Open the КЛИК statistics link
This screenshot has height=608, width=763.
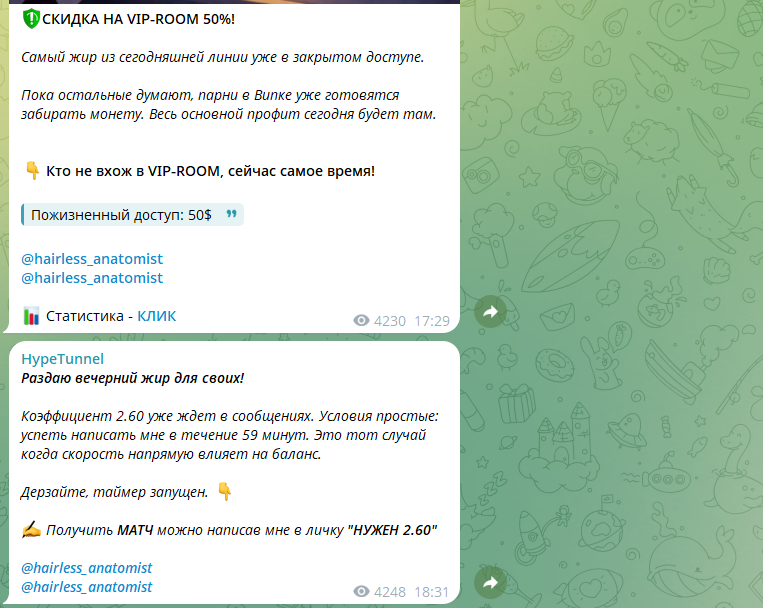tap(157, 316)
